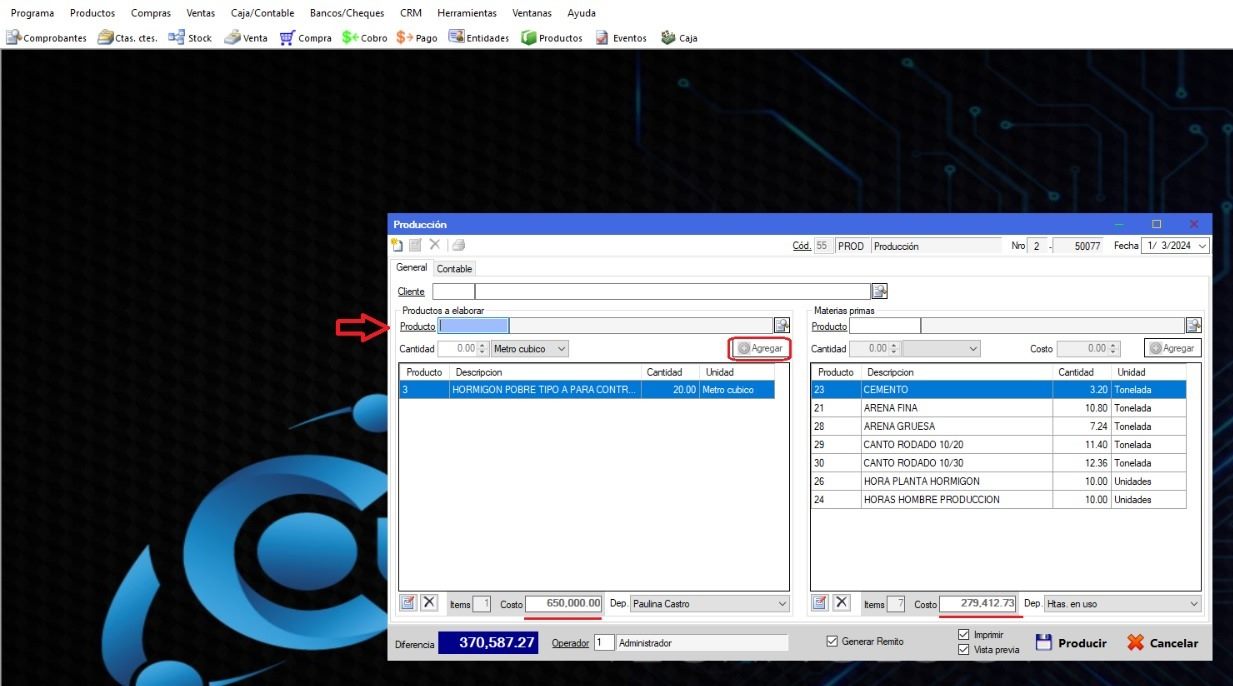Screen dimensions: 1233x686
Task: Open Pago from the toolbar
Action: (417, 38)
